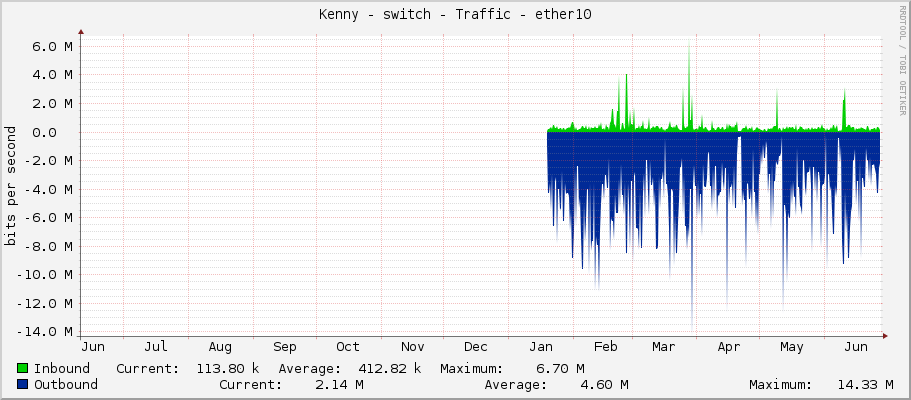Screen dimensions: 911x400
Task: Click the '-8.0 M' y-axis label
Action: 49,246
